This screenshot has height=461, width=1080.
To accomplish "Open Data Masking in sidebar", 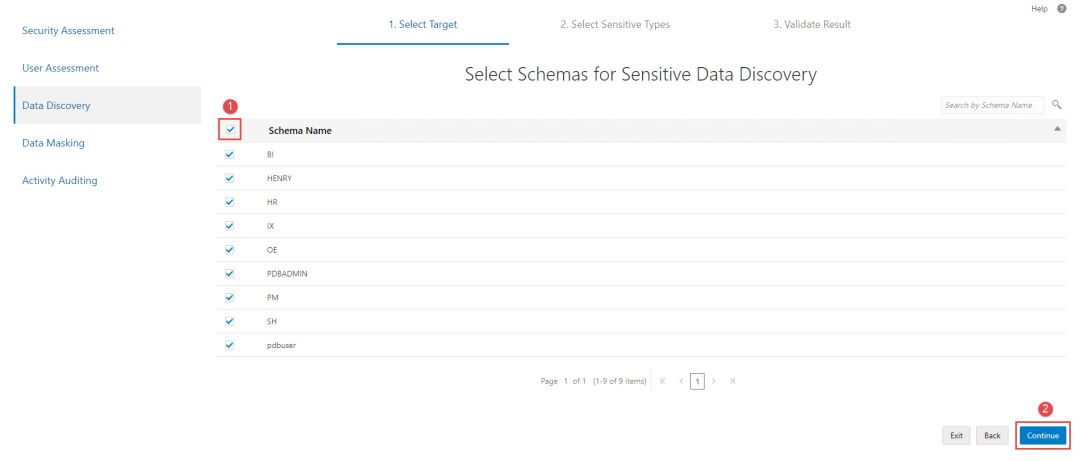I will click(53, 143).
